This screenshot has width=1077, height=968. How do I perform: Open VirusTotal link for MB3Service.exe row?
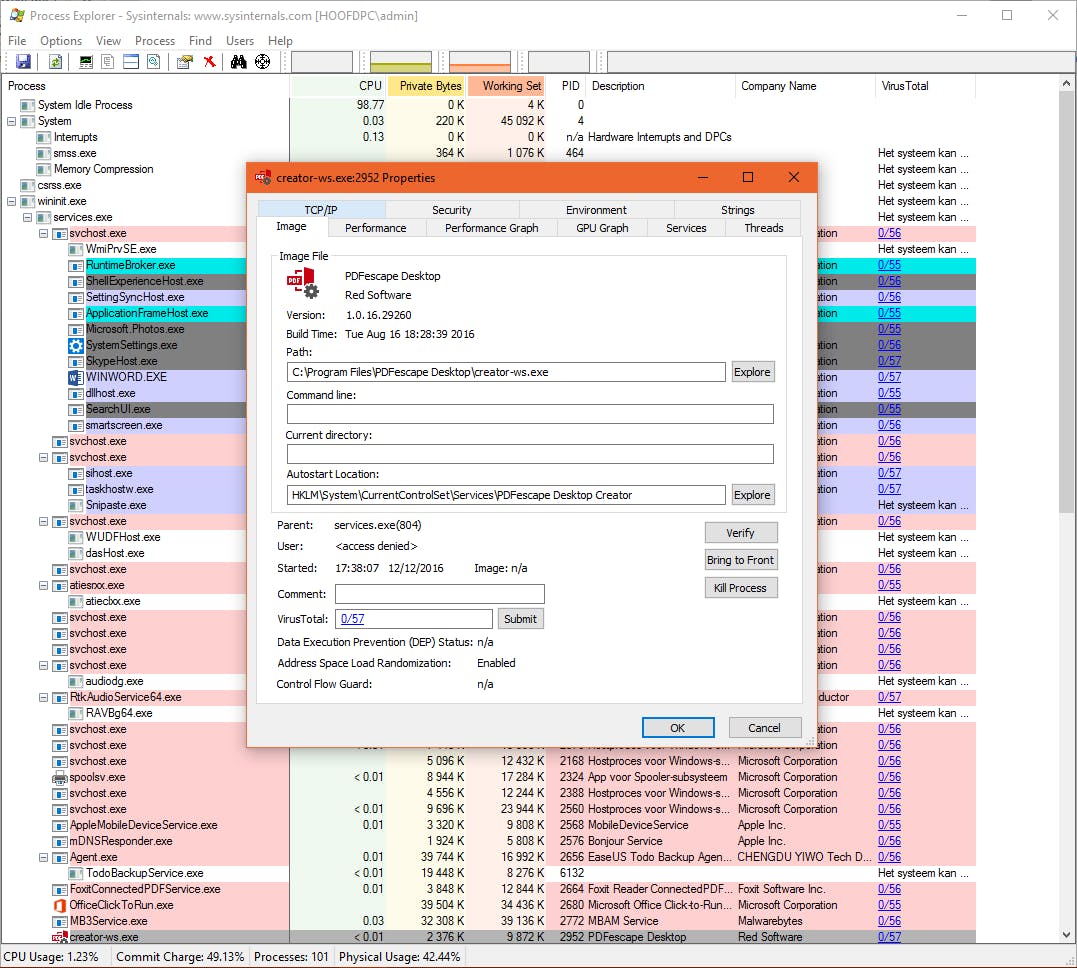pos(889,921)
